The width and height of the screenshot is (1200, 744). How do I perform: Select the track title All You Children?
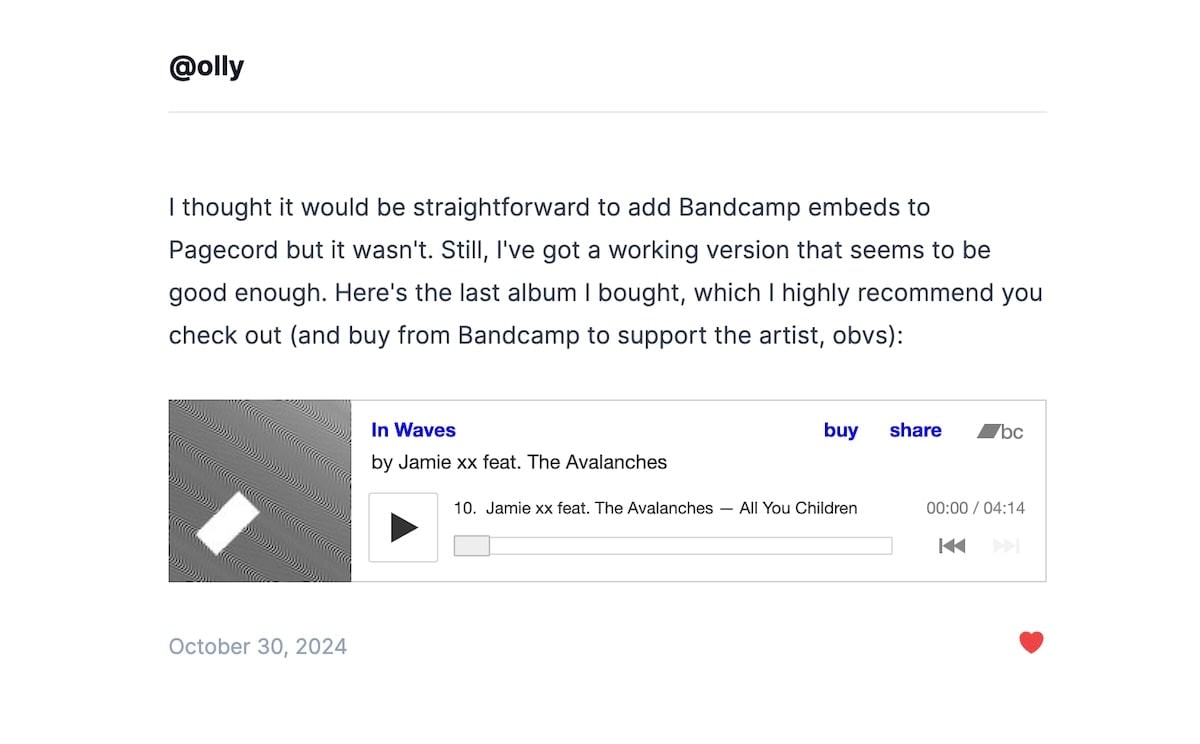[798, 508]
